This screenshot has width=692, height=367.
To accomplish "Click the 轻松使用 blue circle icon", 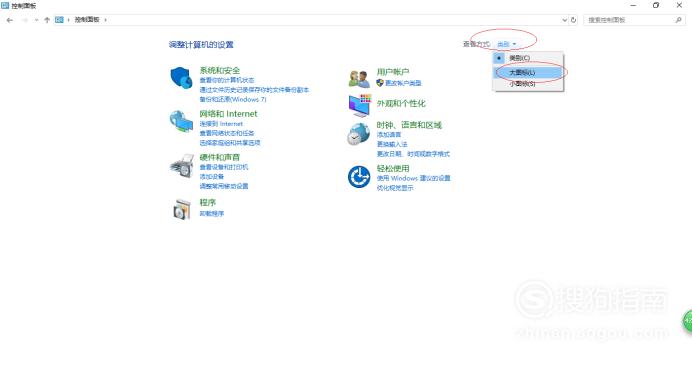I will pyautogui.click(x=359, y=177).
